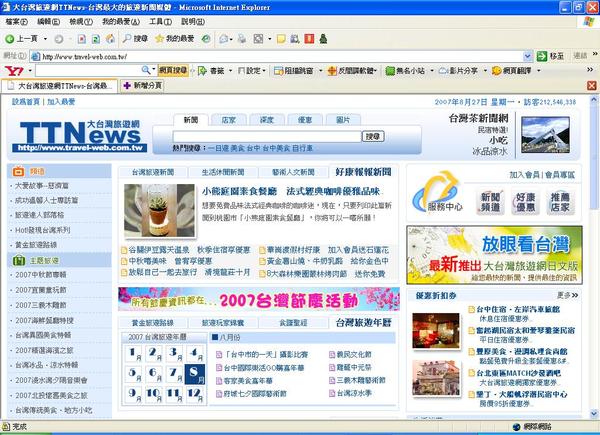Click the 小熊庭園 plant photo thumbnail
The width and height of the screenshot is (600, 435).
[159, 211]
